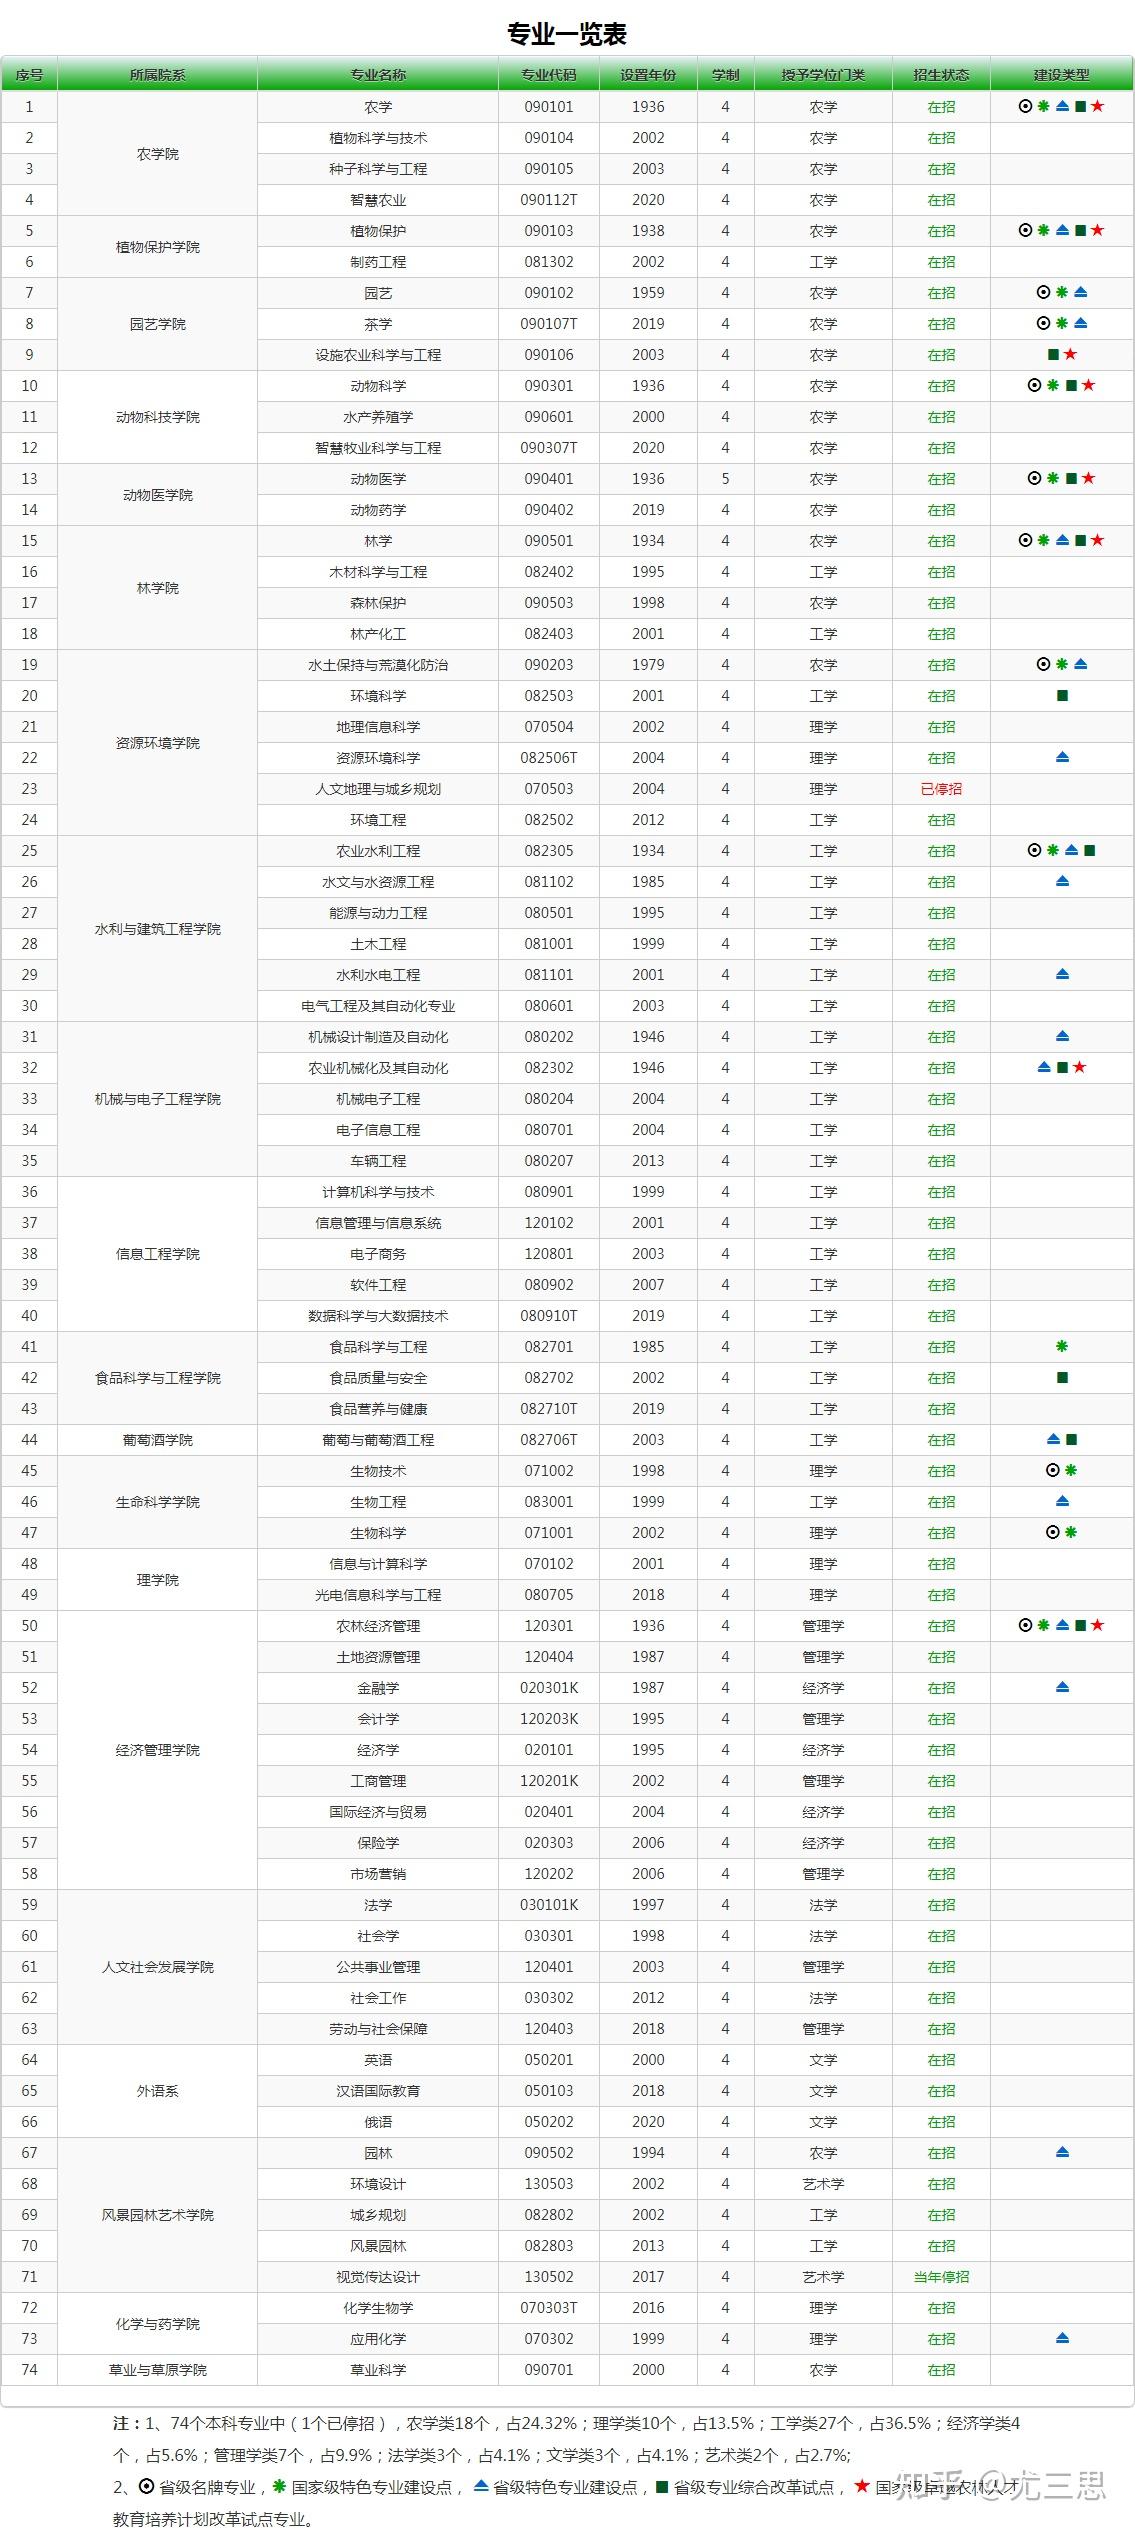Viewport: 1135px width, 2532px height.
Task: Click the red star icon in 农林经济管理 row
Action: pos(1098,1625)
